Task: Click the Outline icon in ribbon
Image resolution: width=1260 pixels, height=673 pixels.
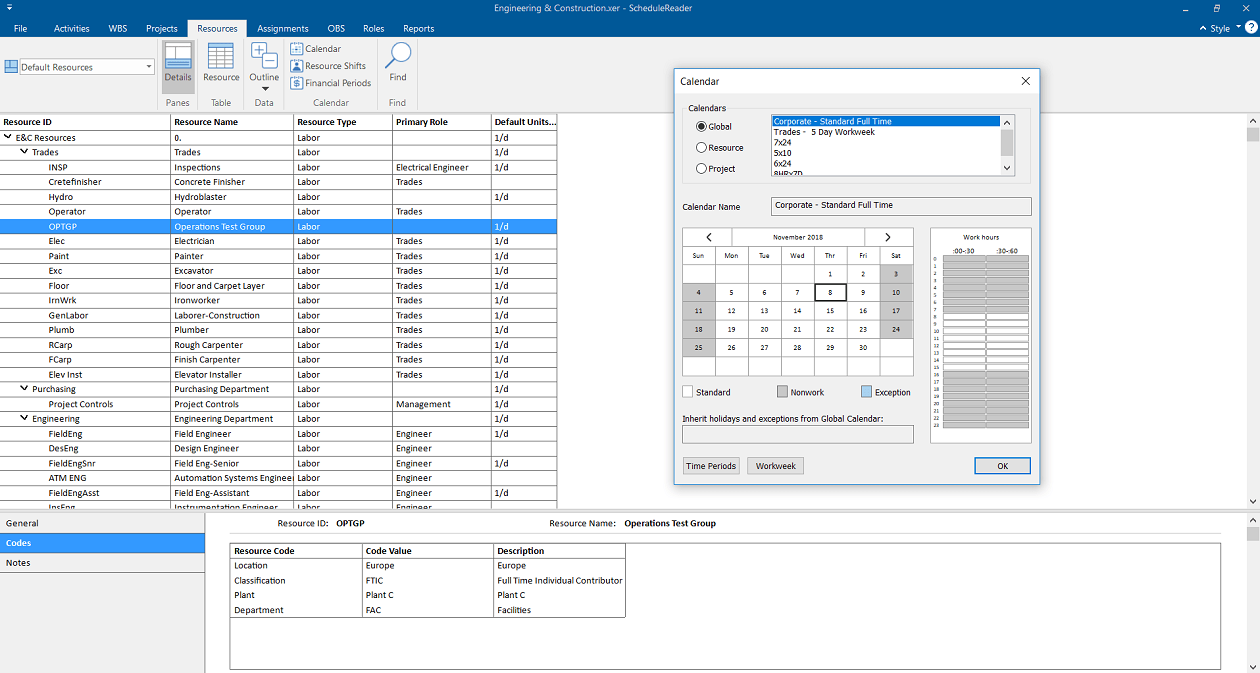Action: (264, 63)
